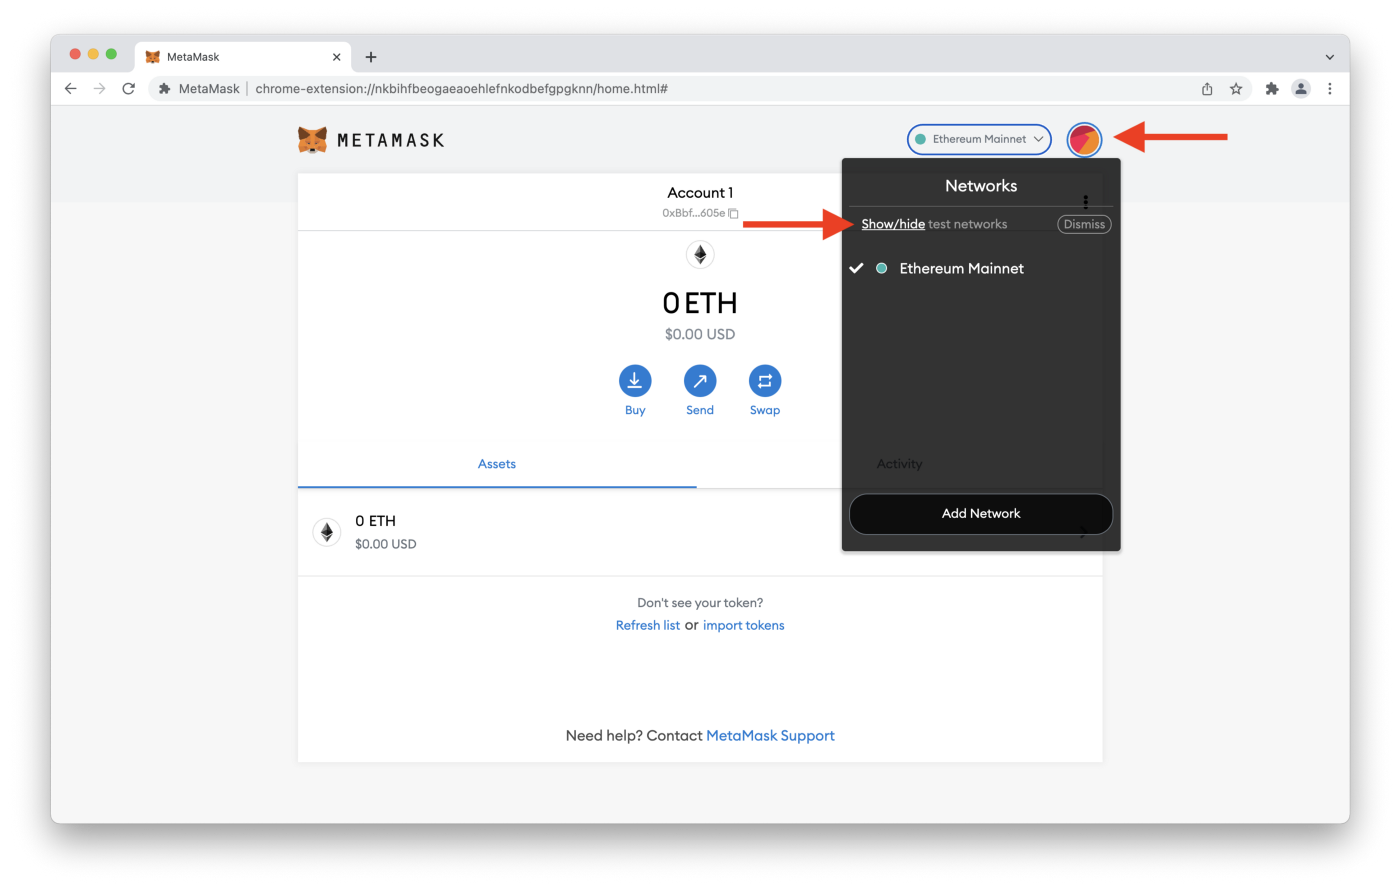The height and width of the screenshot is (890, 1400).
Task: Select the MetaMask browser tab
Action: click(242, 57)
